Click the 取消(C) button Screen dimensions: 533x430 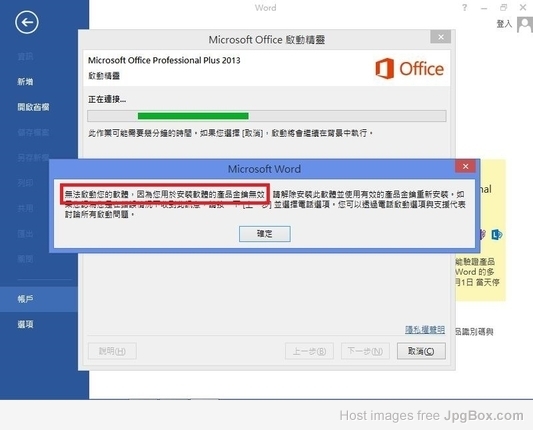[421, 351]
